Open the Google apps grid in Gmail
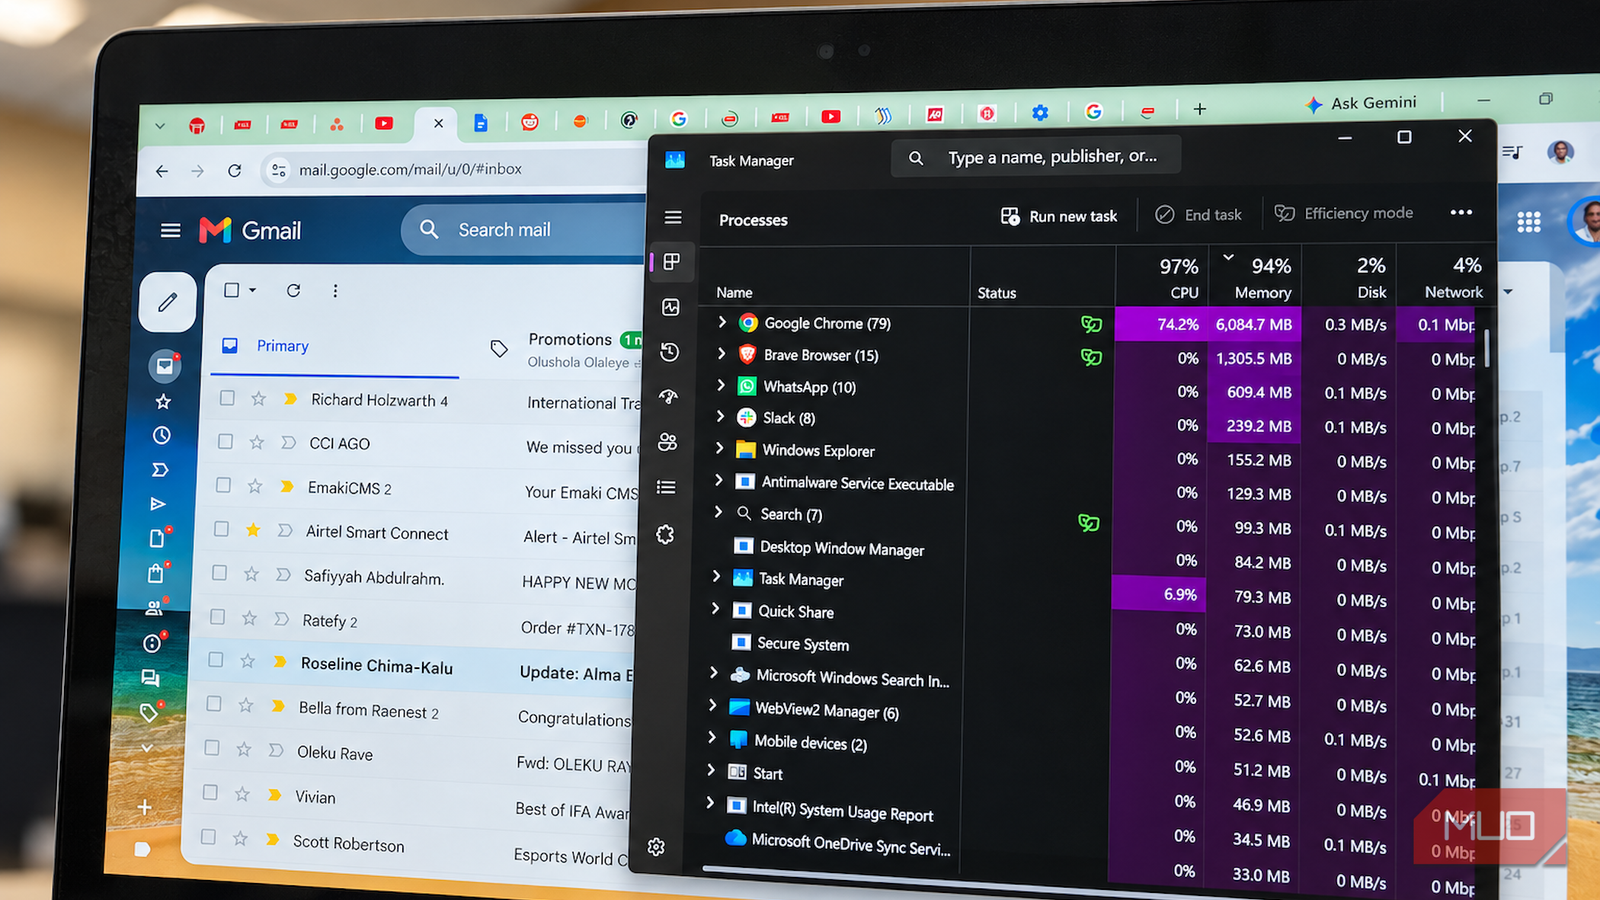1600x900 pixels. (x=1529, y=222)
